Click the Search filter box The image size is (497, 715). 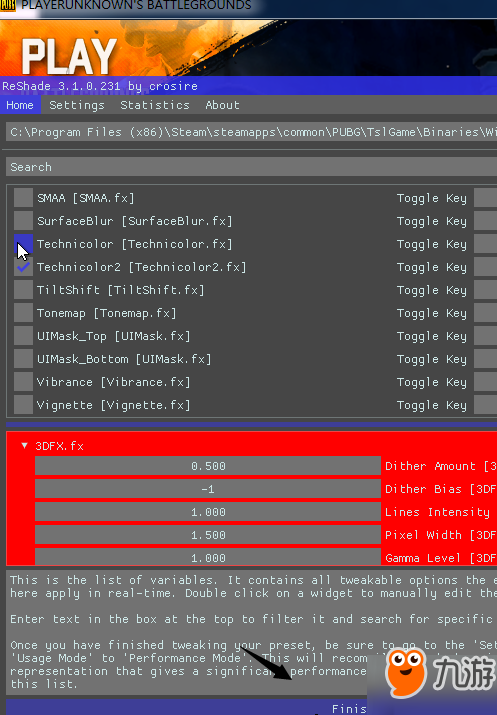(x=251, y=167)
